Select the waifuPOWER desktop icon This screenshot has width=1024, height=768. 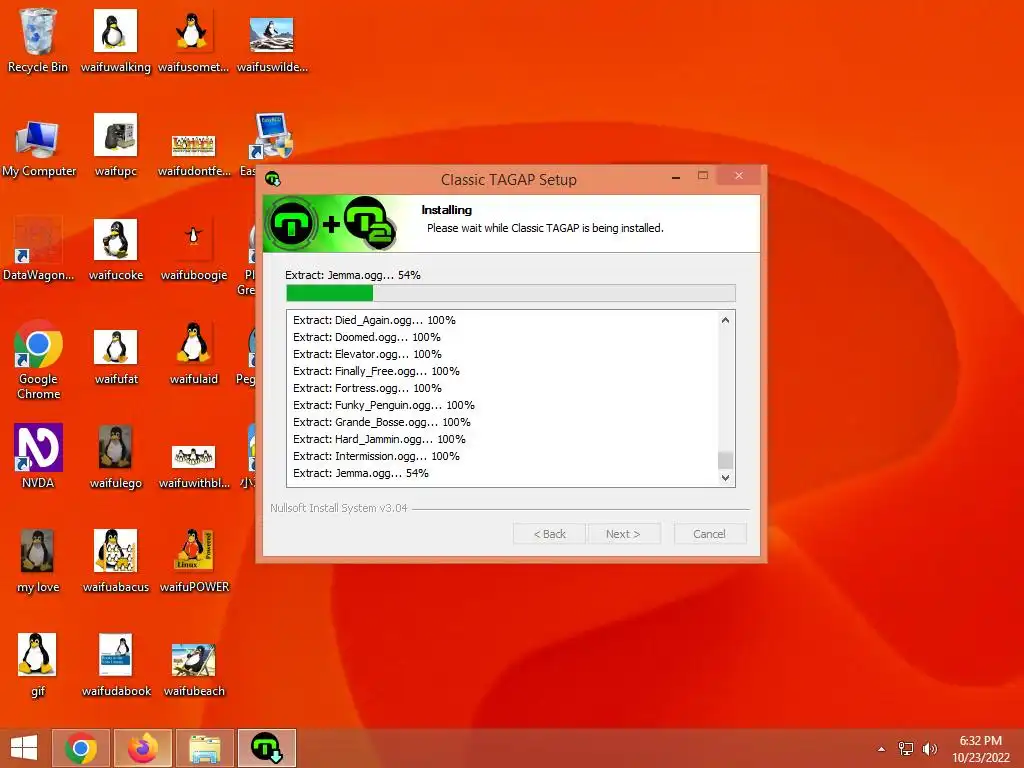(x=194, y=560)
